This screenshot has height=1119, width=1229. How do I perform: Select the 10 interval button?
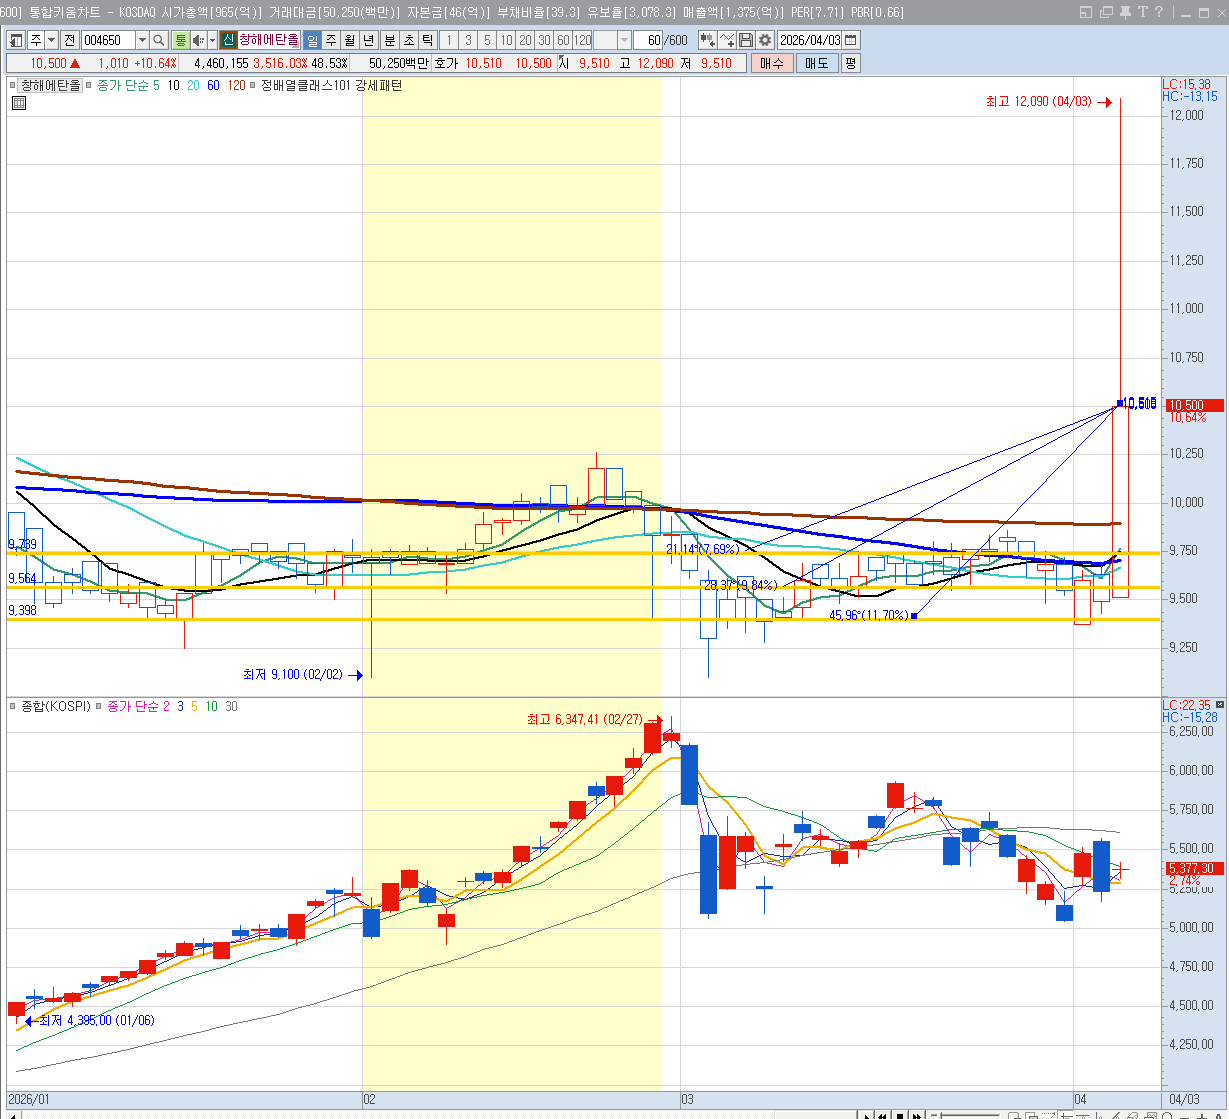point(506,40)
